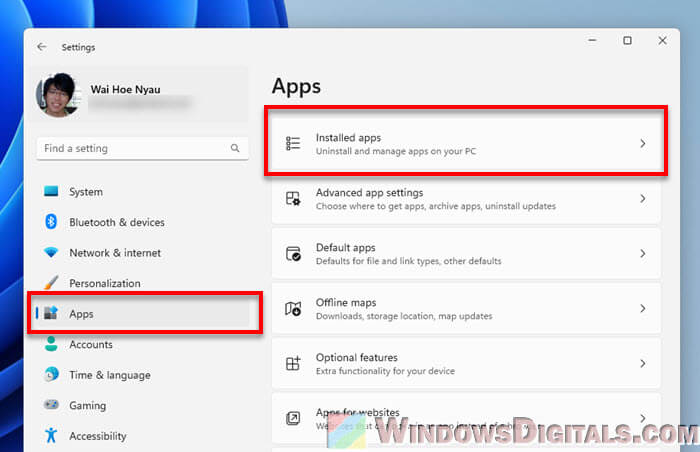
Task: Click the search magnifier icon
Action: pos(235,148)
